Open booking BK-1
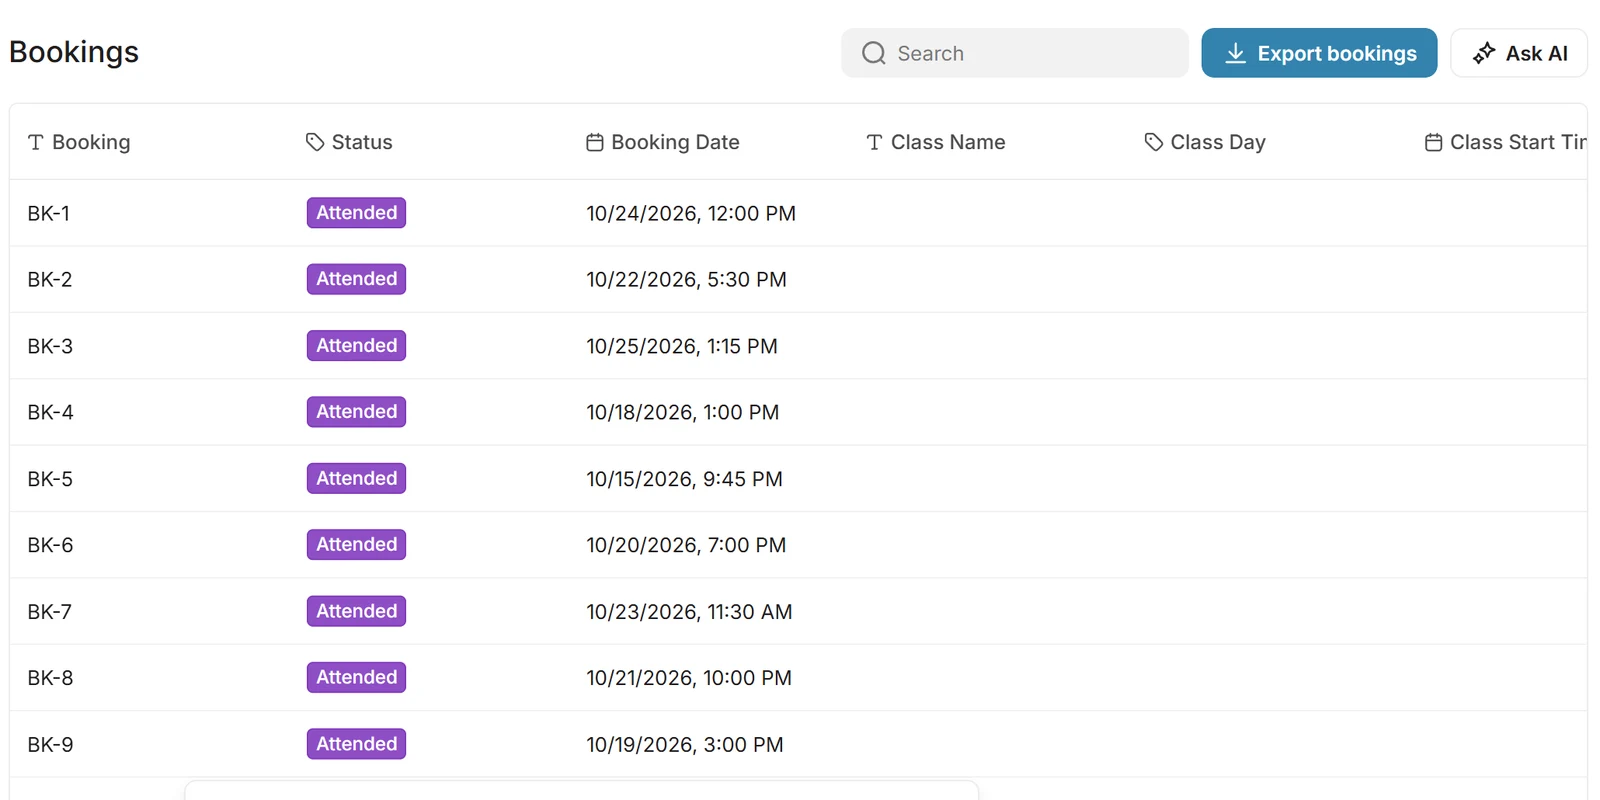The image size is (1600, 800). 49,213
